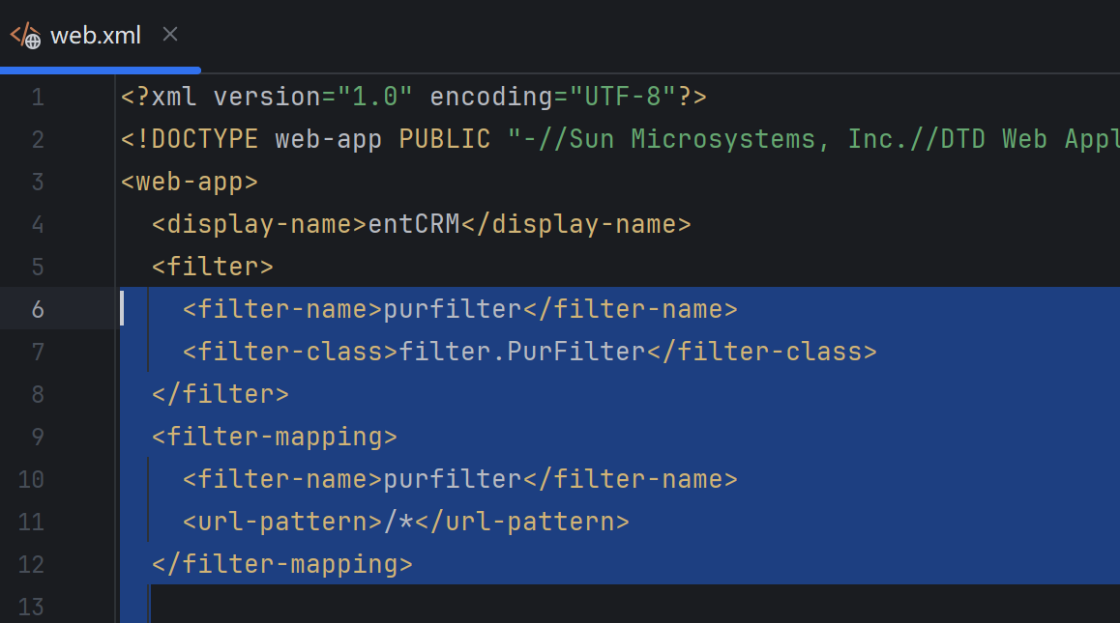Click the web.xml file type icon

[26, 36]
